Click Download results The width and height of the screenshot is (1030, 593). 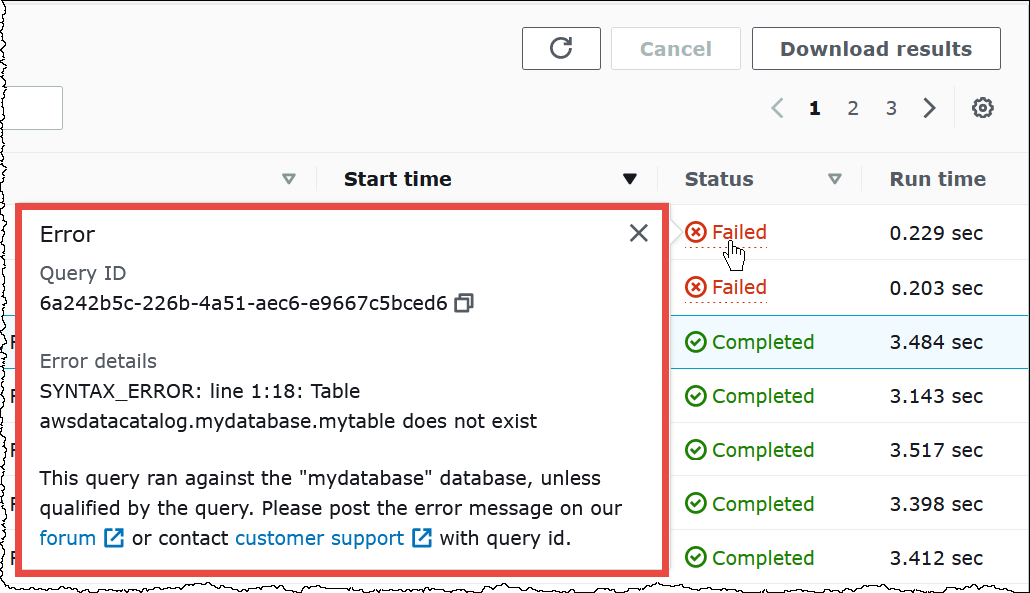pos(875,47)
